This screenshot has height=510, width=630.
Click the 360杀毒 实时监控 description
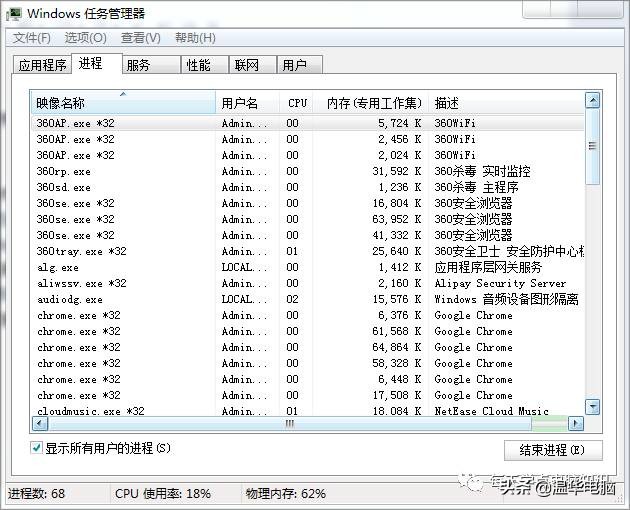click(x=482, y=171)
